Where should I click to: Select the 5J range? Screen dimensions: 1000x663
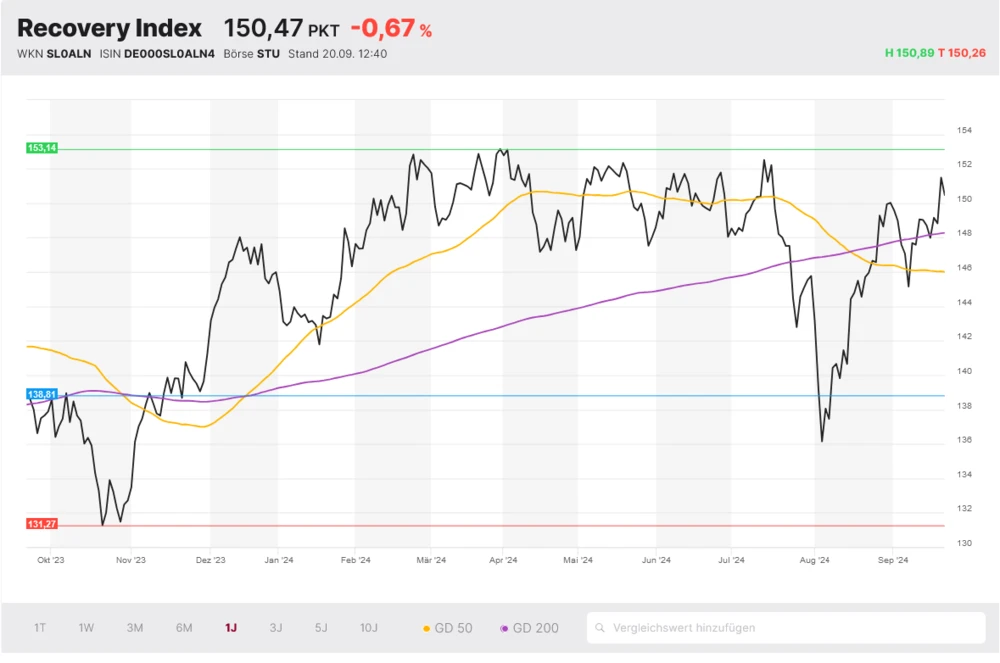320,627
